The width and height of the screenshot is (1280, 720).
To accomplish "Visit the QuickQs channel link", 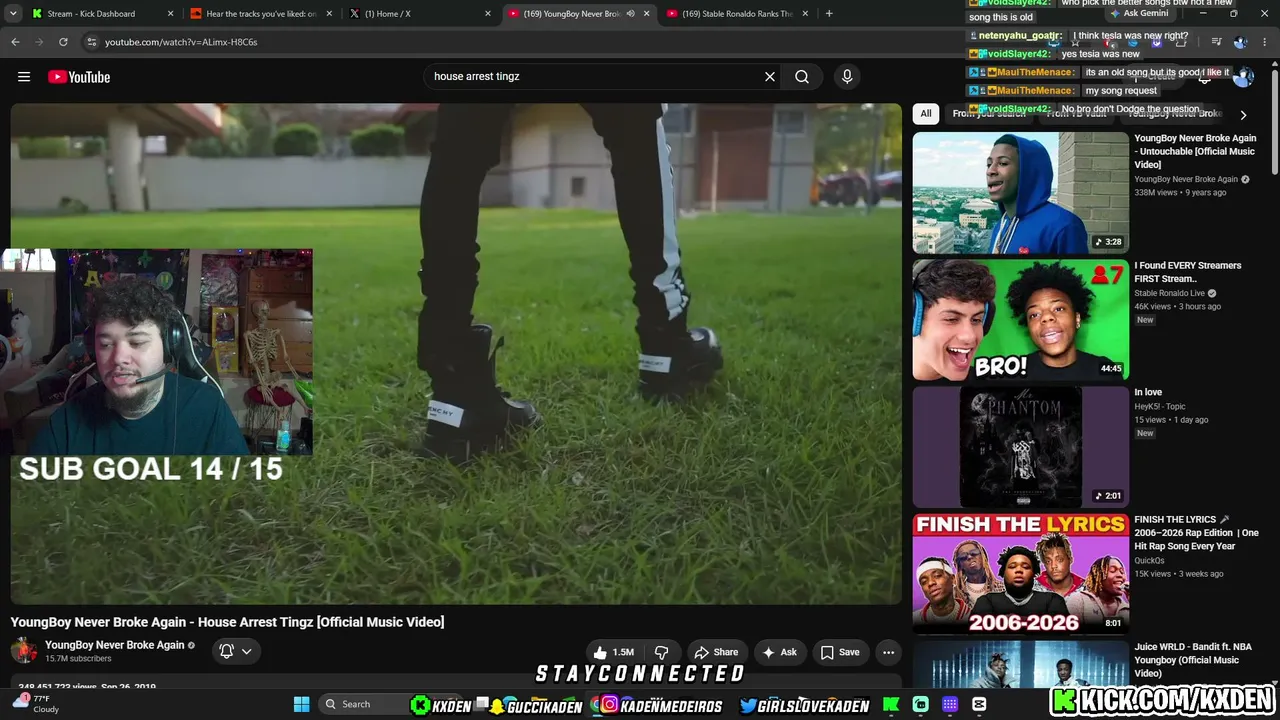I will (1149, 561).
